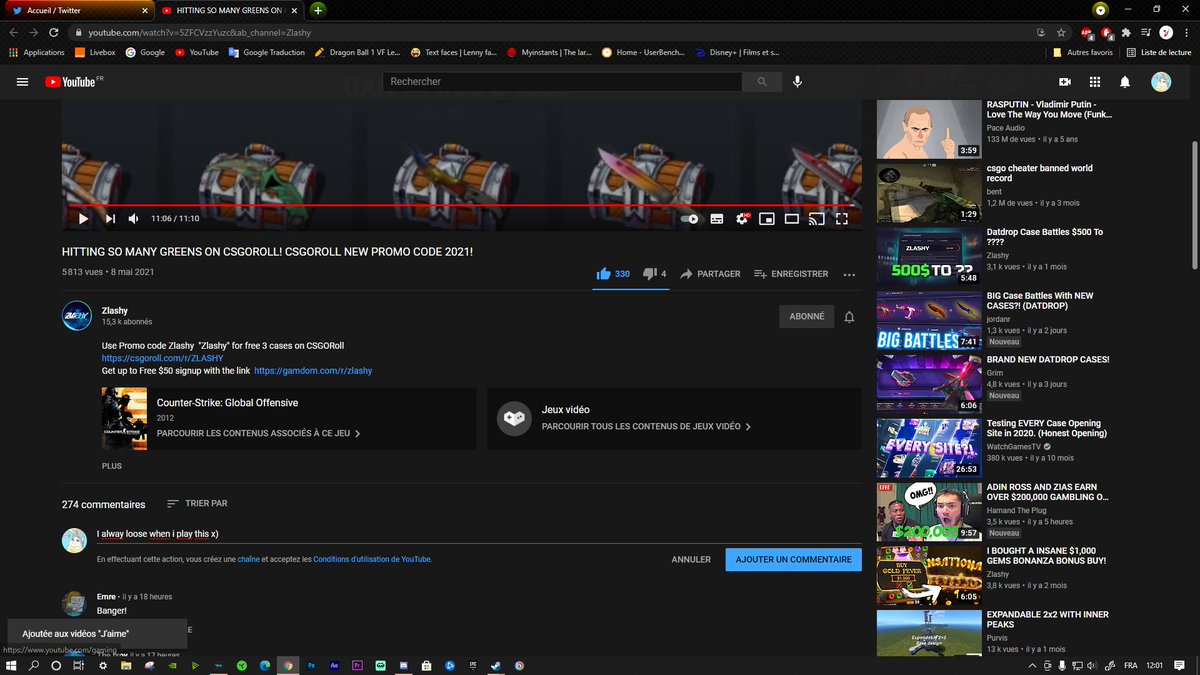Share the video via PARTAGER
This screenshot has height=675, width=1200.
(x=711, y=273)
